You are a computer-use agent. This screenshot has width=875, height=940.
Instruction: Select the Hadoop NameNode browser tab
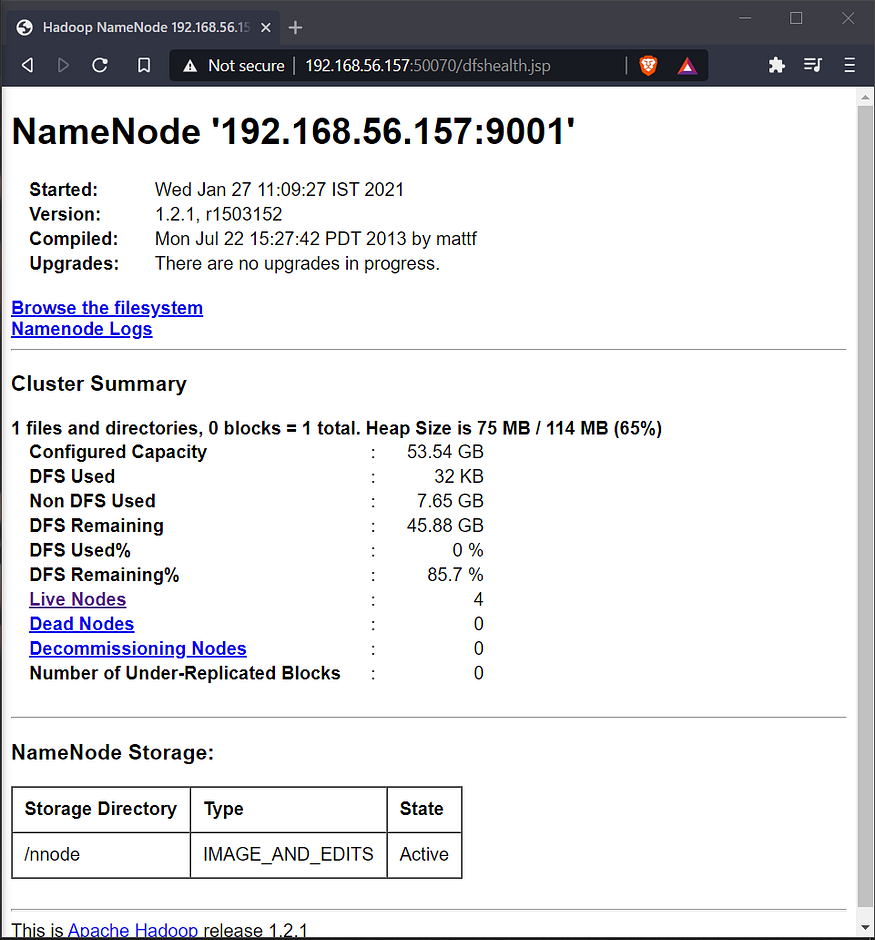pyautogui.click(x=130, y=27)
